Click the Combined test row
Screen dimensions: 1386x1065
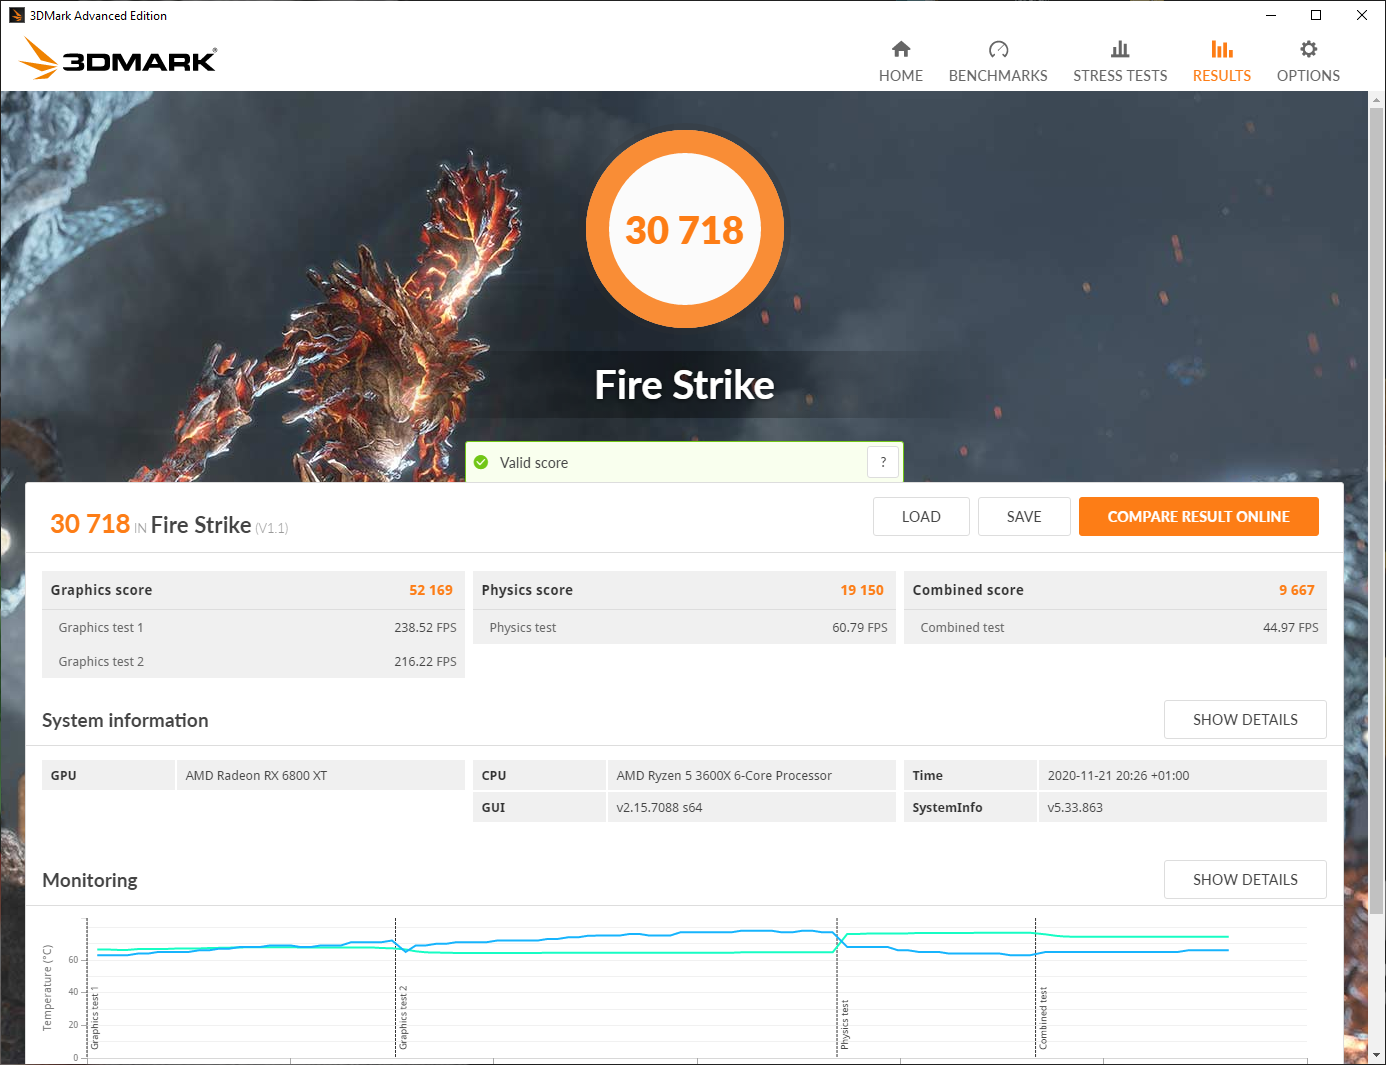pyautogui.click(x=1115, y=627)
